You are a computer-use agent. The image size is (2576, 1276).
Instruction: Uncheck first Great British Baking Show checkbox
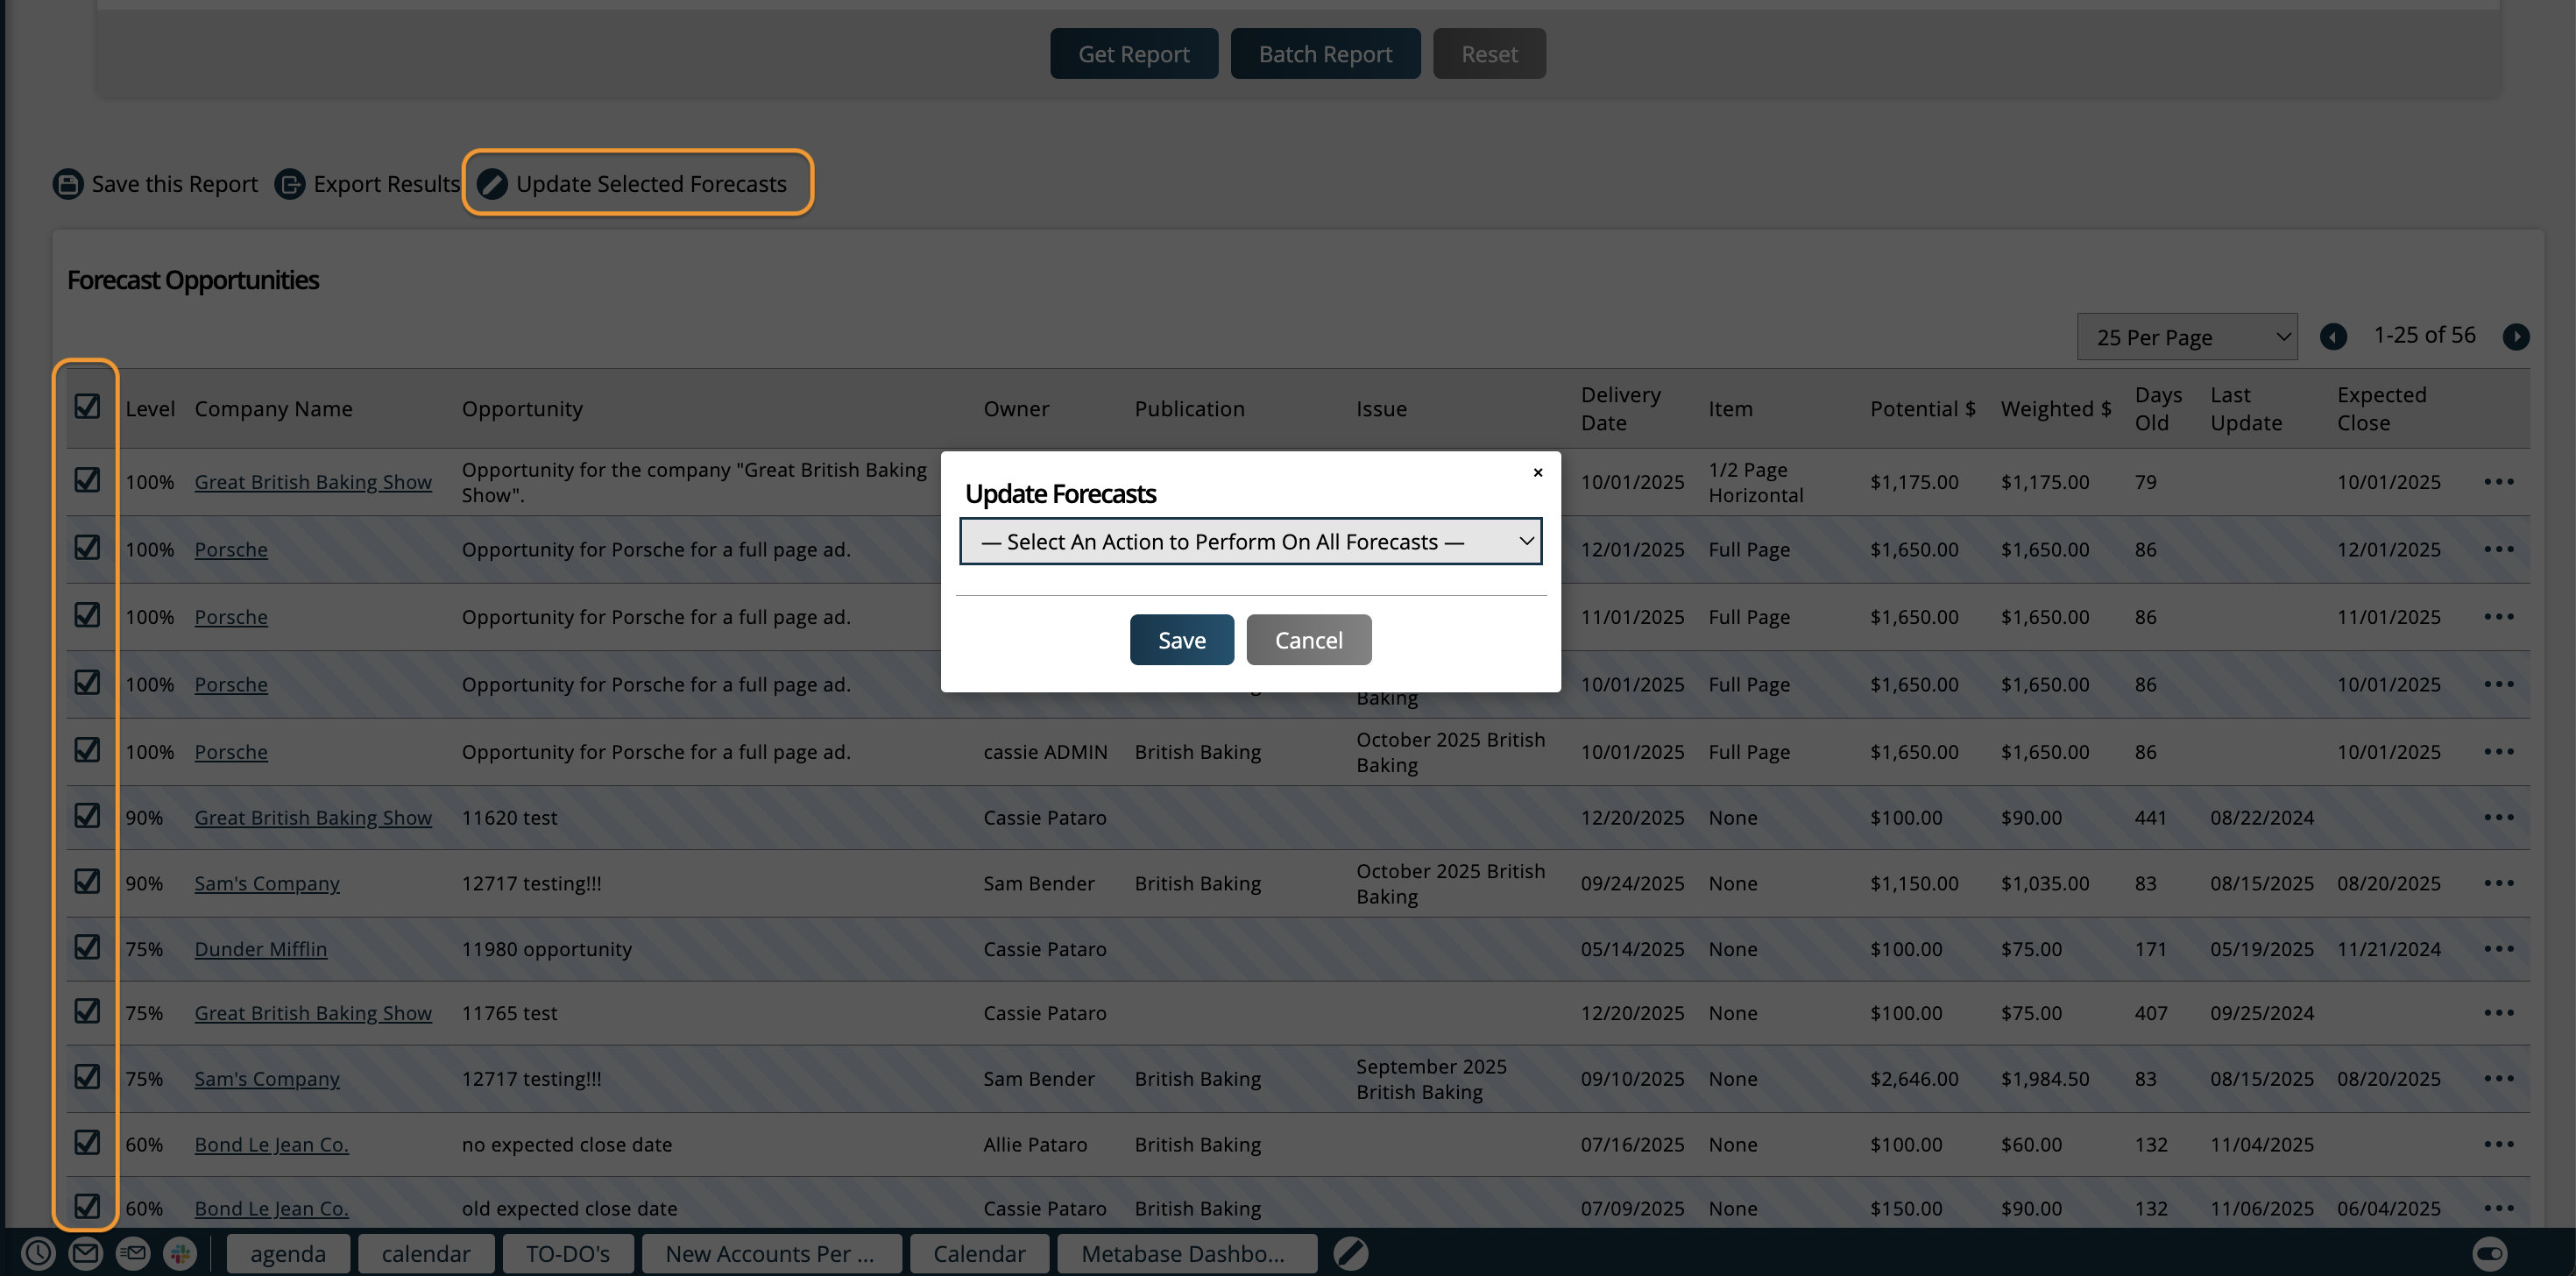click(87, 480)
